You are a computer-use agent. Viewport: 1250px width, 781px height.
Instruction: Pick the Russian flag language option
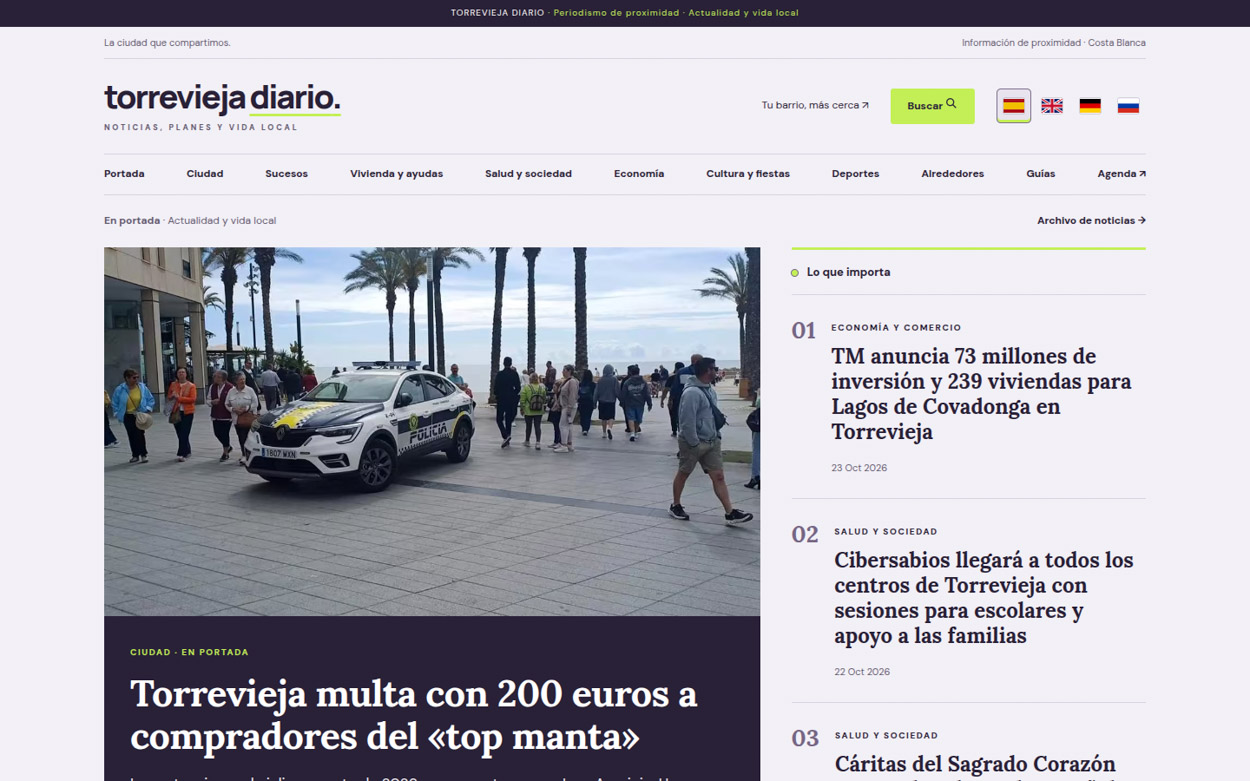(1128, 106)
